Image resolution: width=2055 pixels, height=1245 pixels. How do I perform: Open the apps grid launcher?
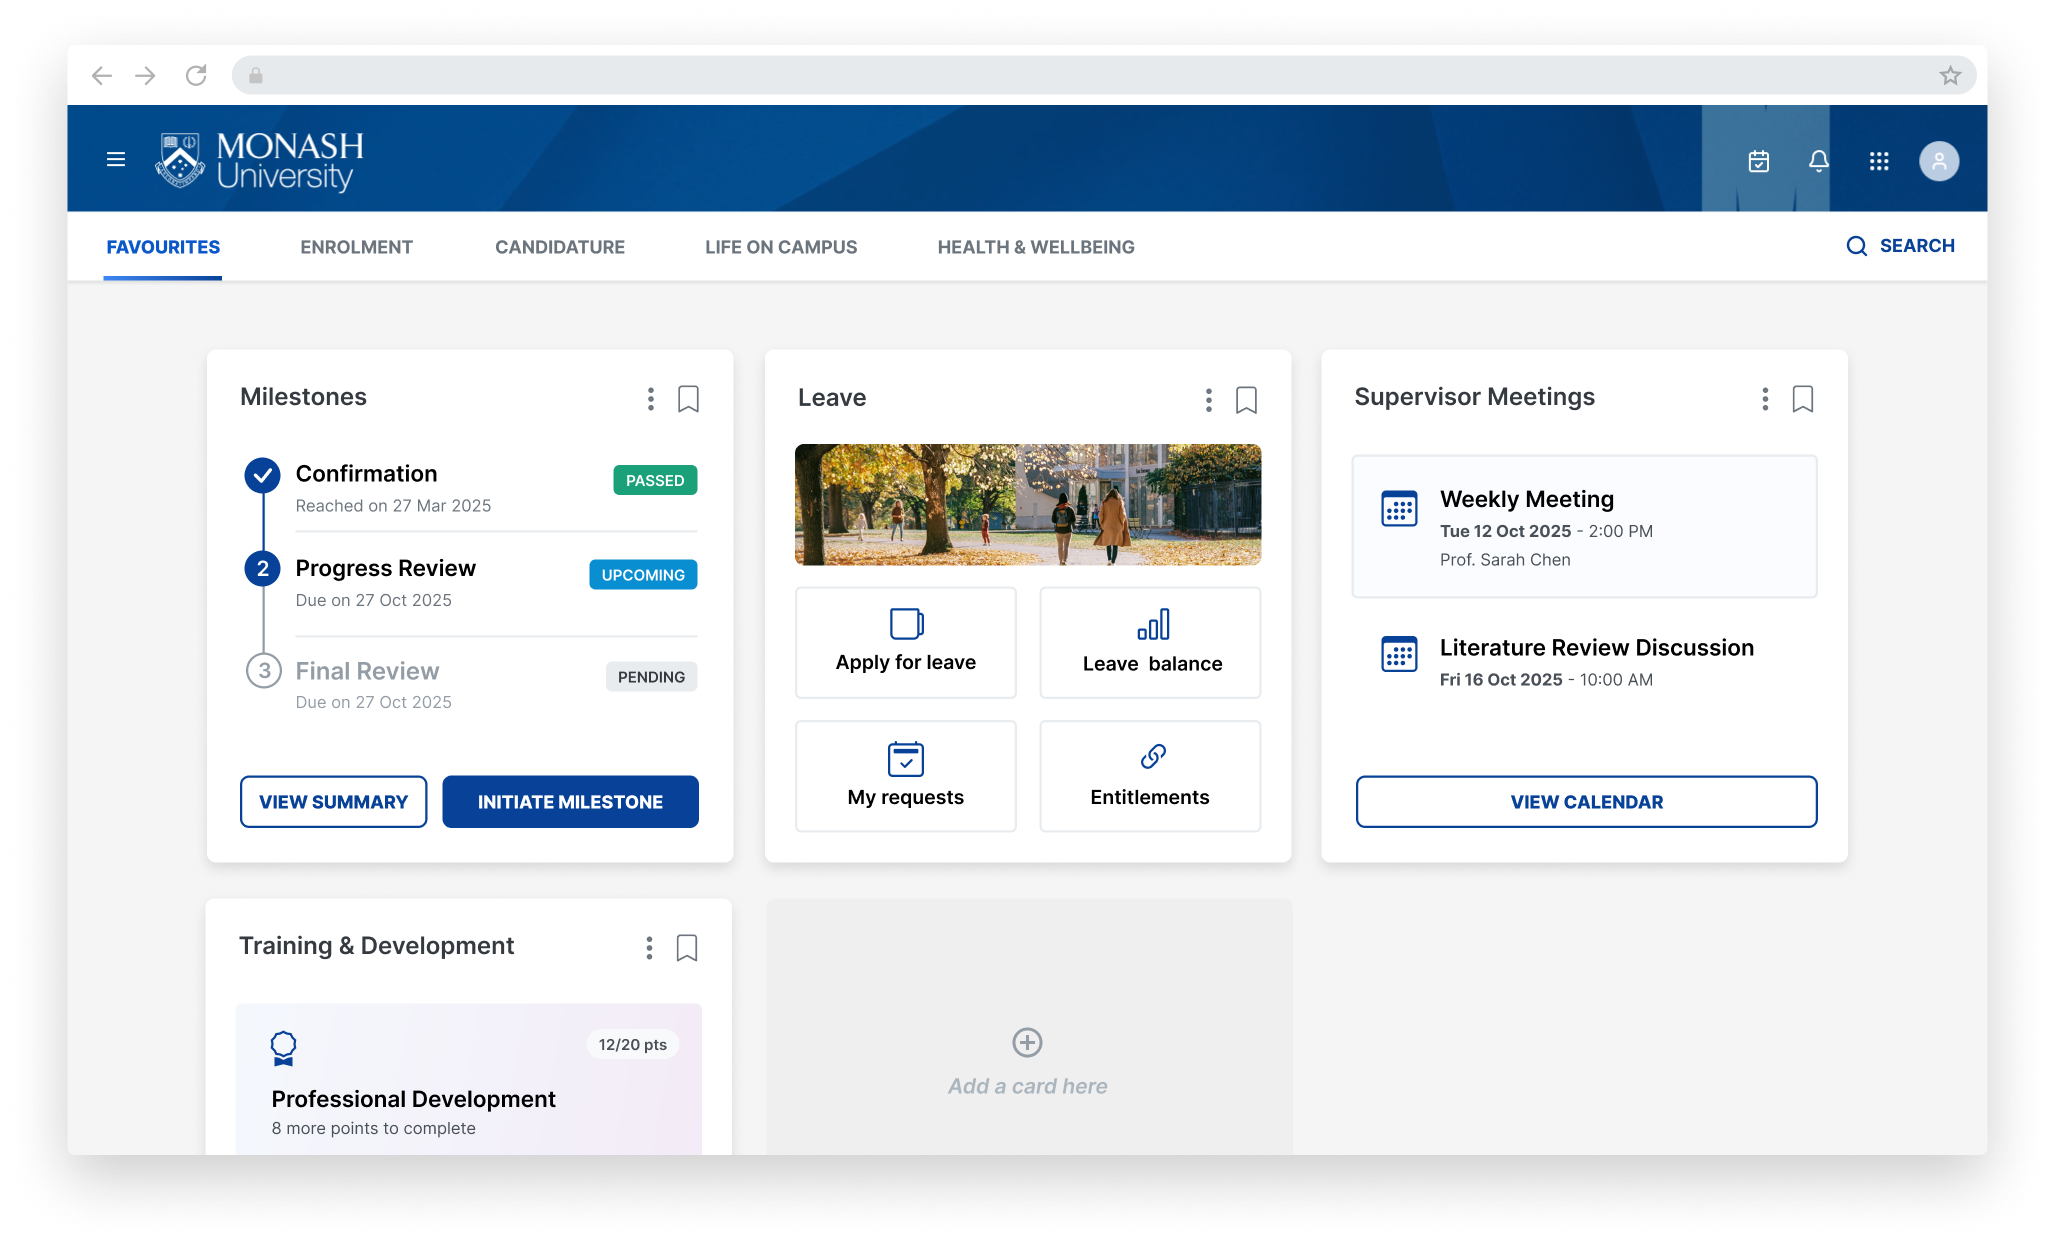[1878, 161]
